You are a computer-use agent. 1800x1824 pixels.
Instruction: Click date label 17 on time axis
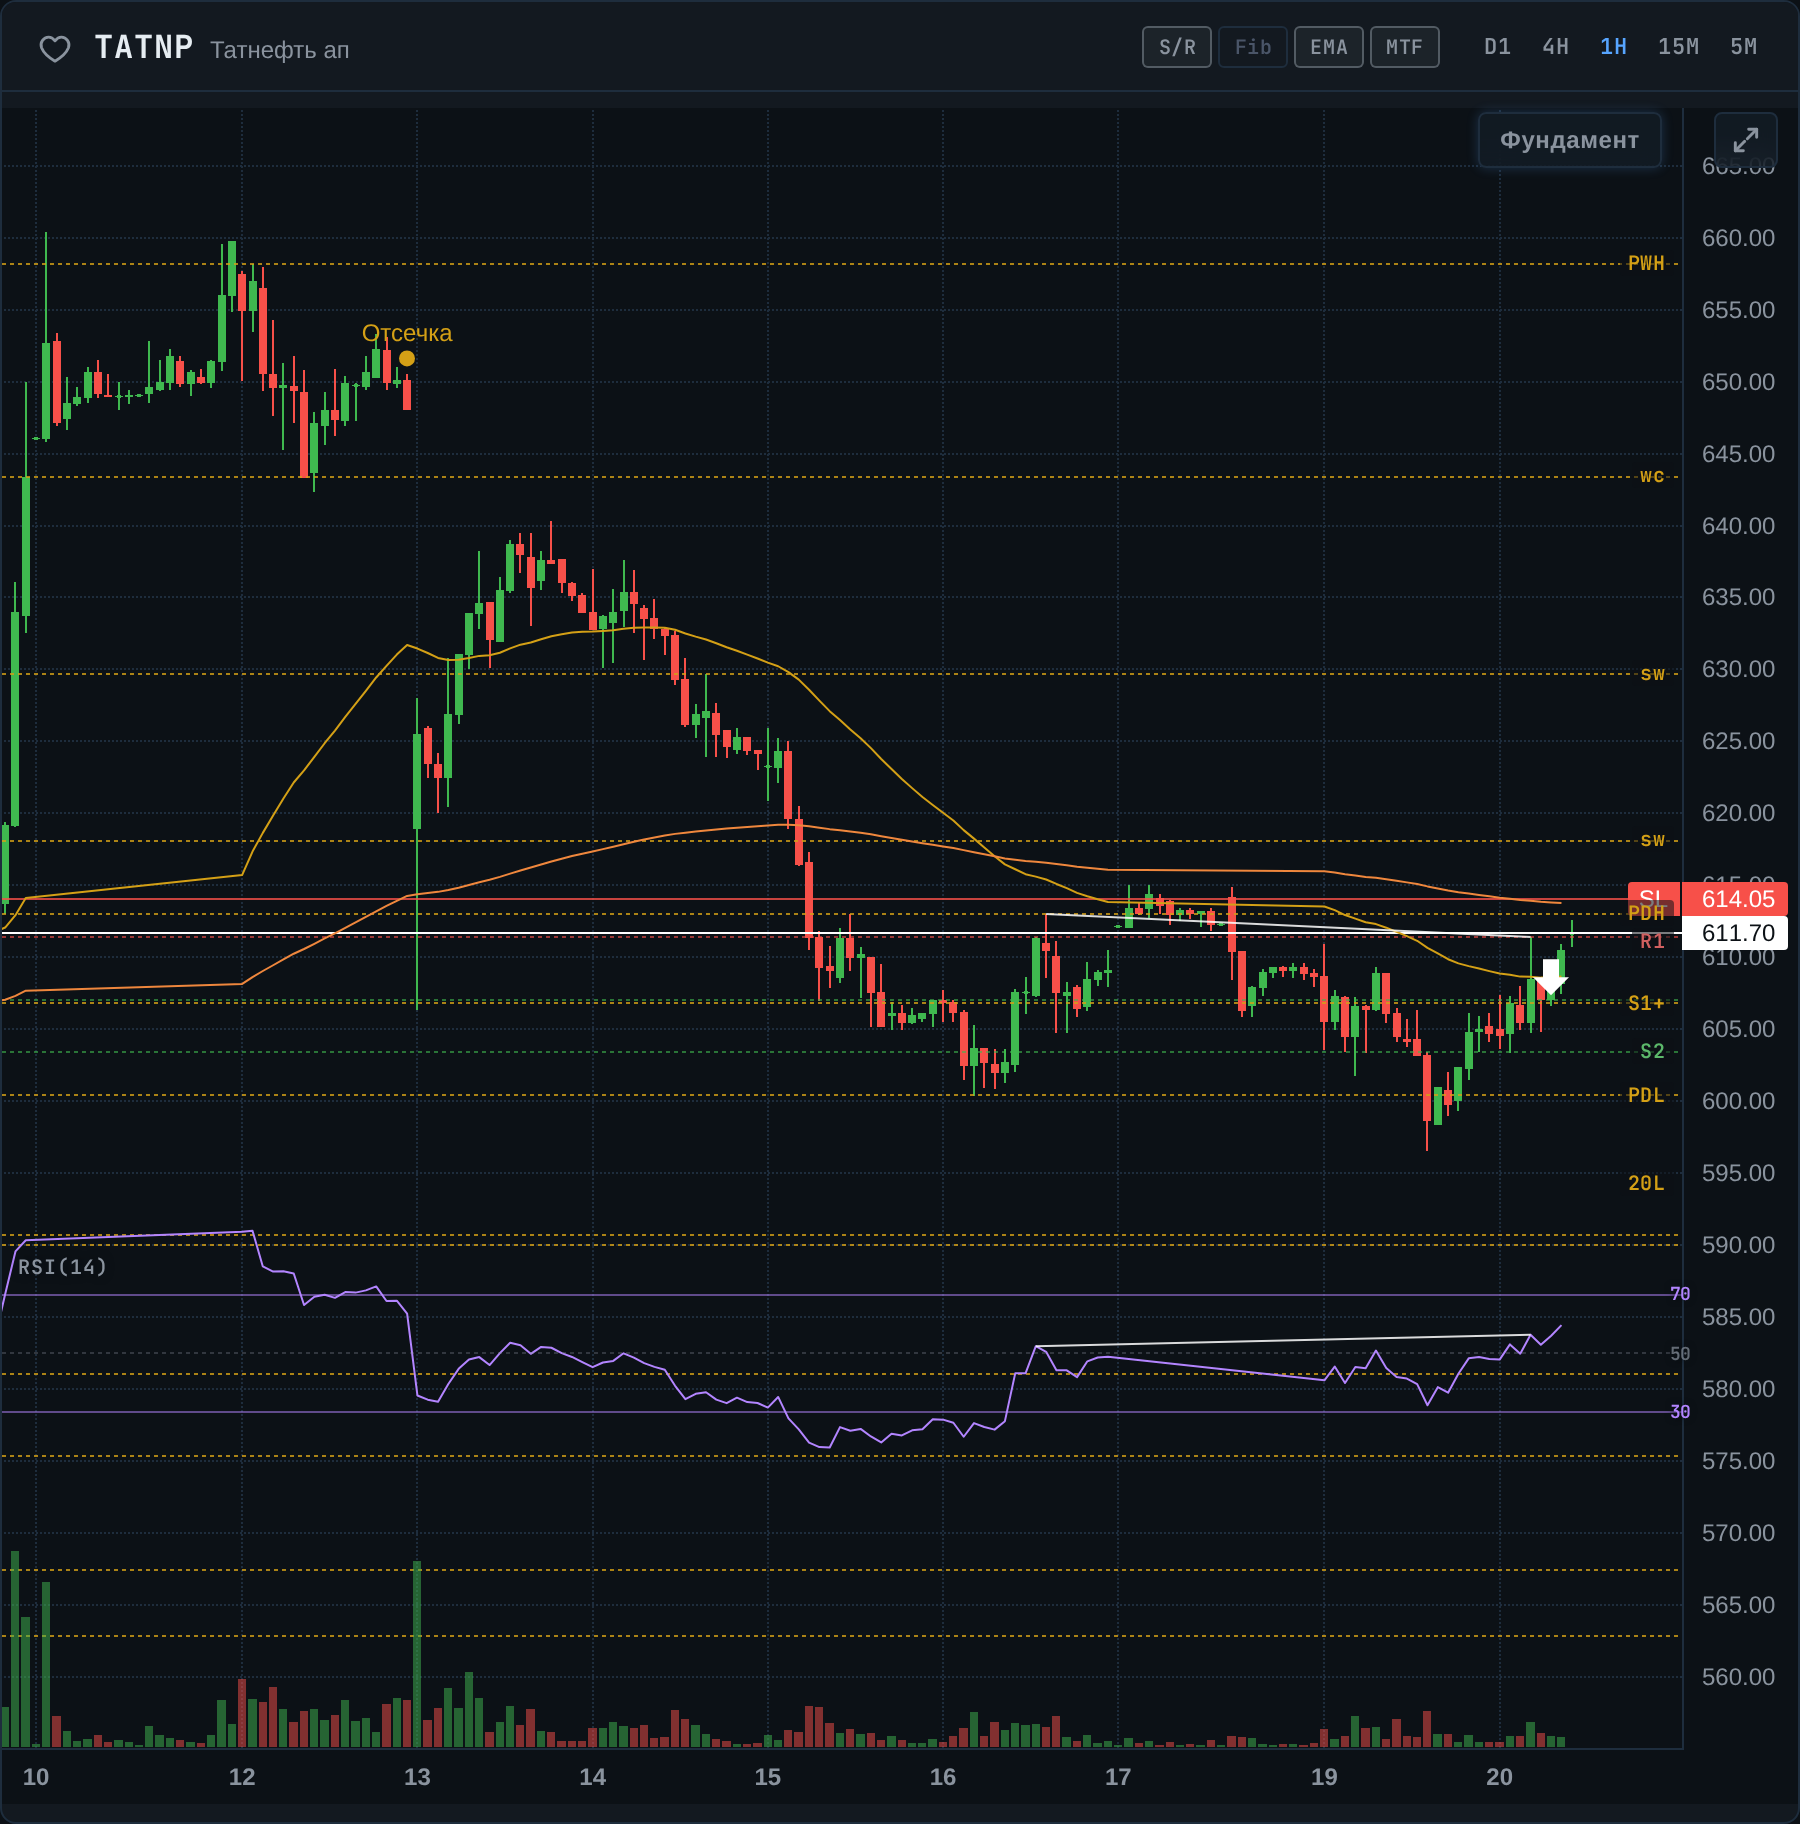point(1118,1777)
